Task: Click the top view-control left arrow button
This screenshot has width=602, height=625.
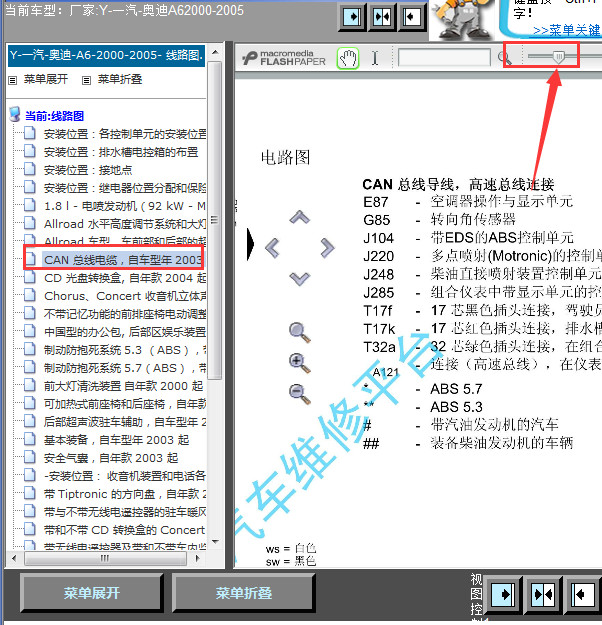Action: pos(411,17)
